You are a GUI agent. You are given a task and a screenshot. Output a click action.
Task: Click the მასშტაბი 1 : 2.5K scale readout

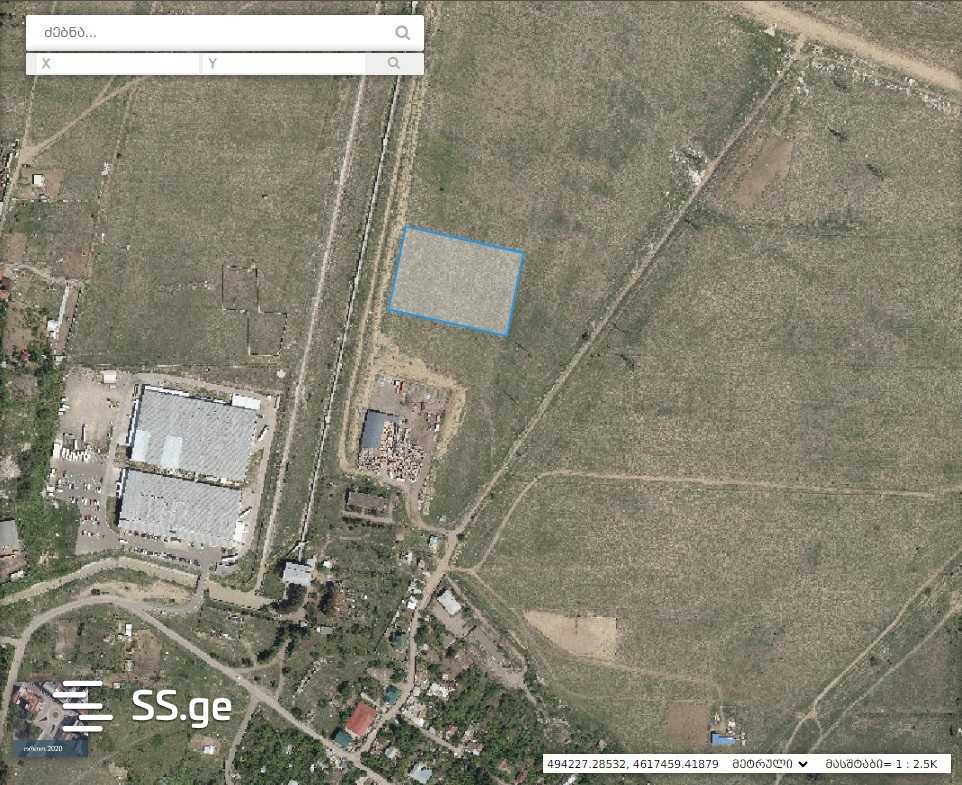pos(881,764)
